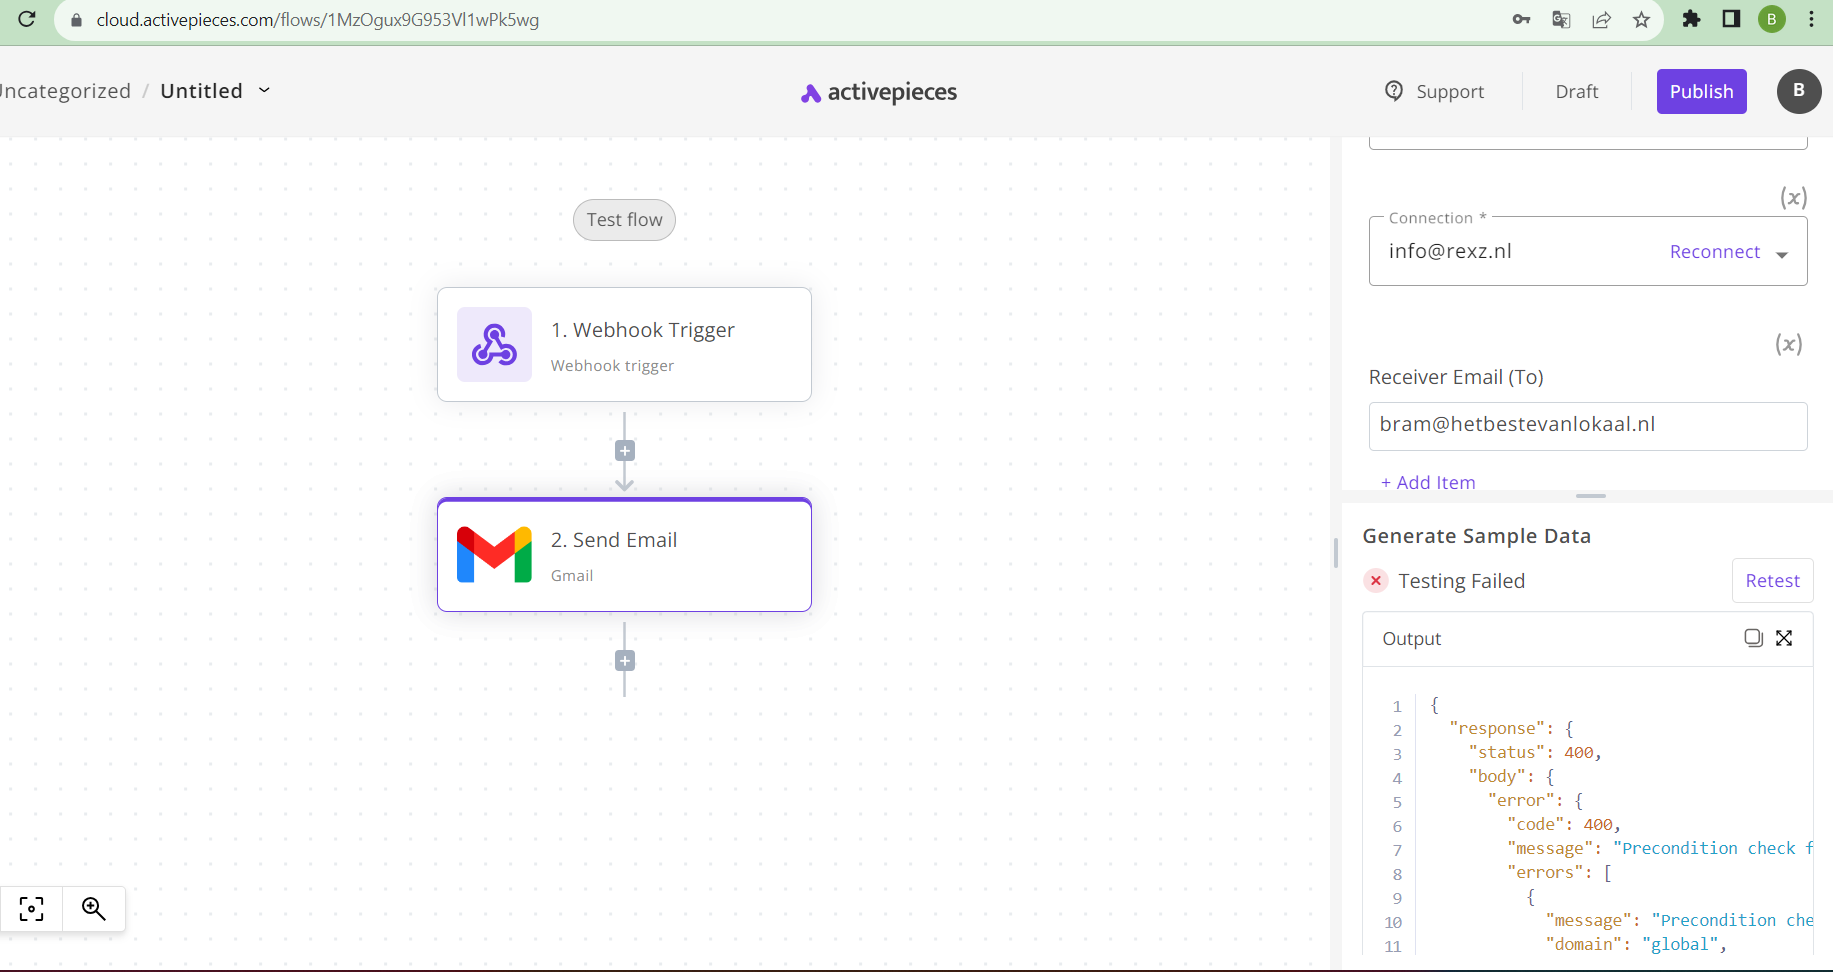The width and height of the screenshot is (1833, 972).
Task: Click the "domain": "global" output line
Action: [1636, 945]
